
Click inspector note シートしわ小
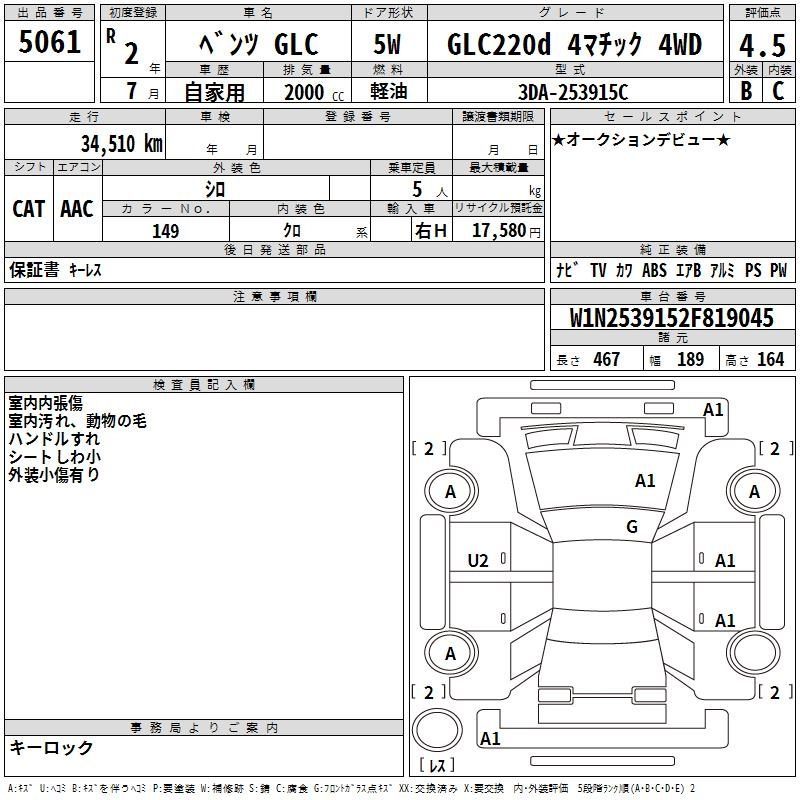click(55, 456)
